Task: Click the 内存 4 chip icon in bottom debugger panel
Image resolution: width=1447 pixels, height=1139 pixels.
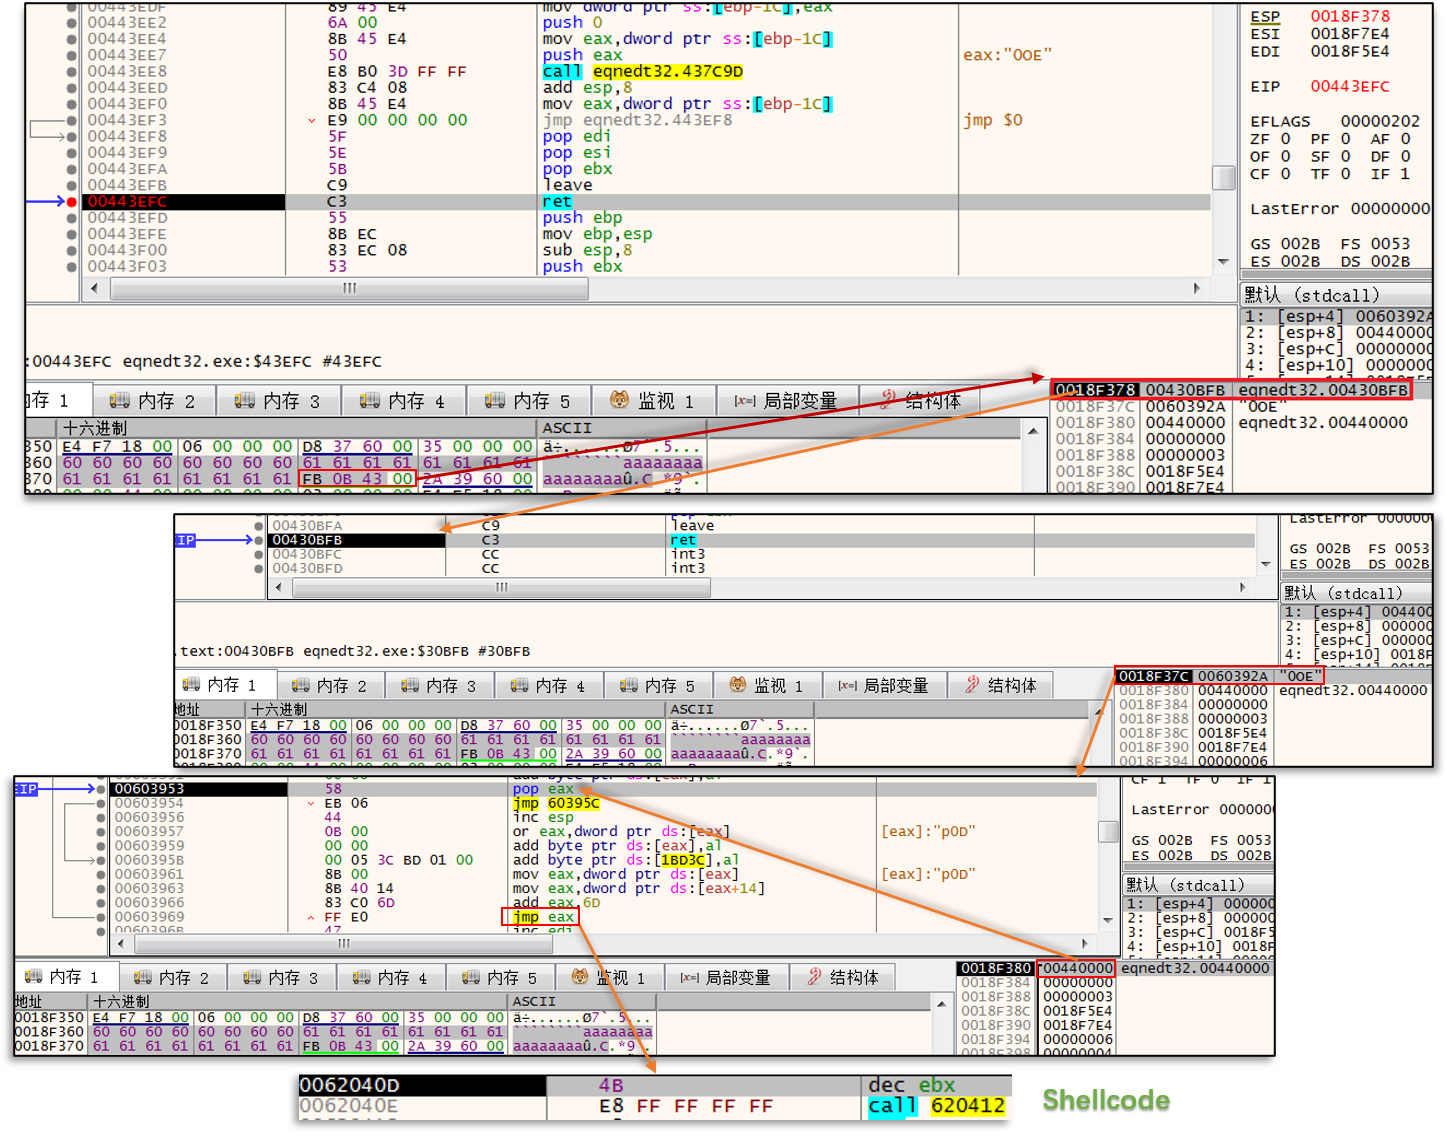Action: click(362, 976)
